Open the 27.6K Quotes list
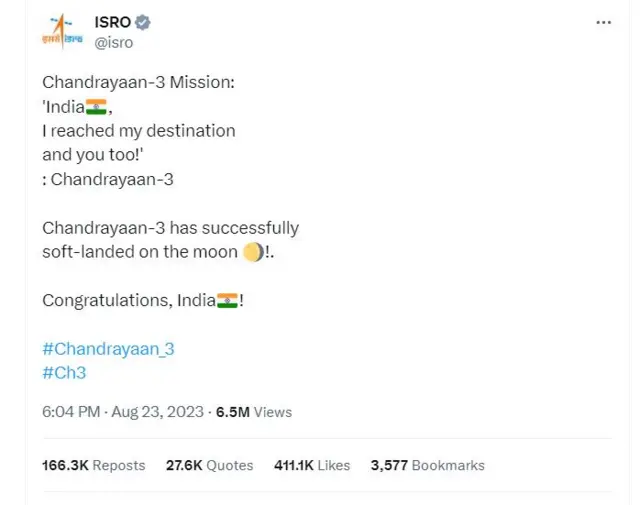Screen dimensions: 640x505 tap(209, 465)
